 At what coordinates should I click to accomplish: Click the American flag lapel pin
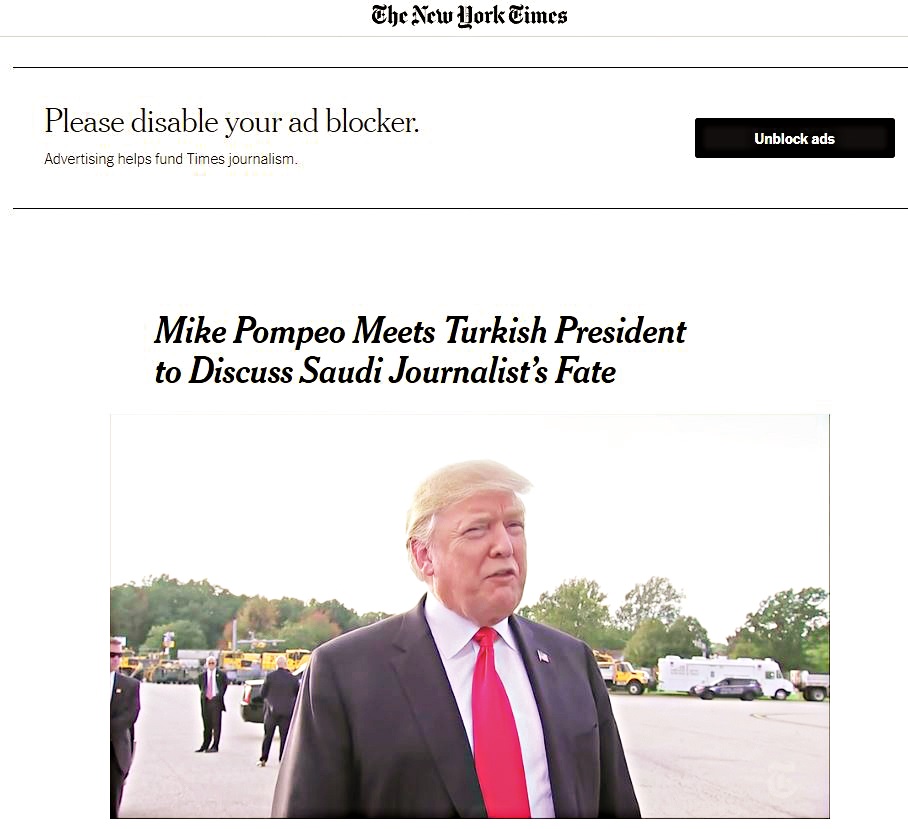click(x=543, y=656)
